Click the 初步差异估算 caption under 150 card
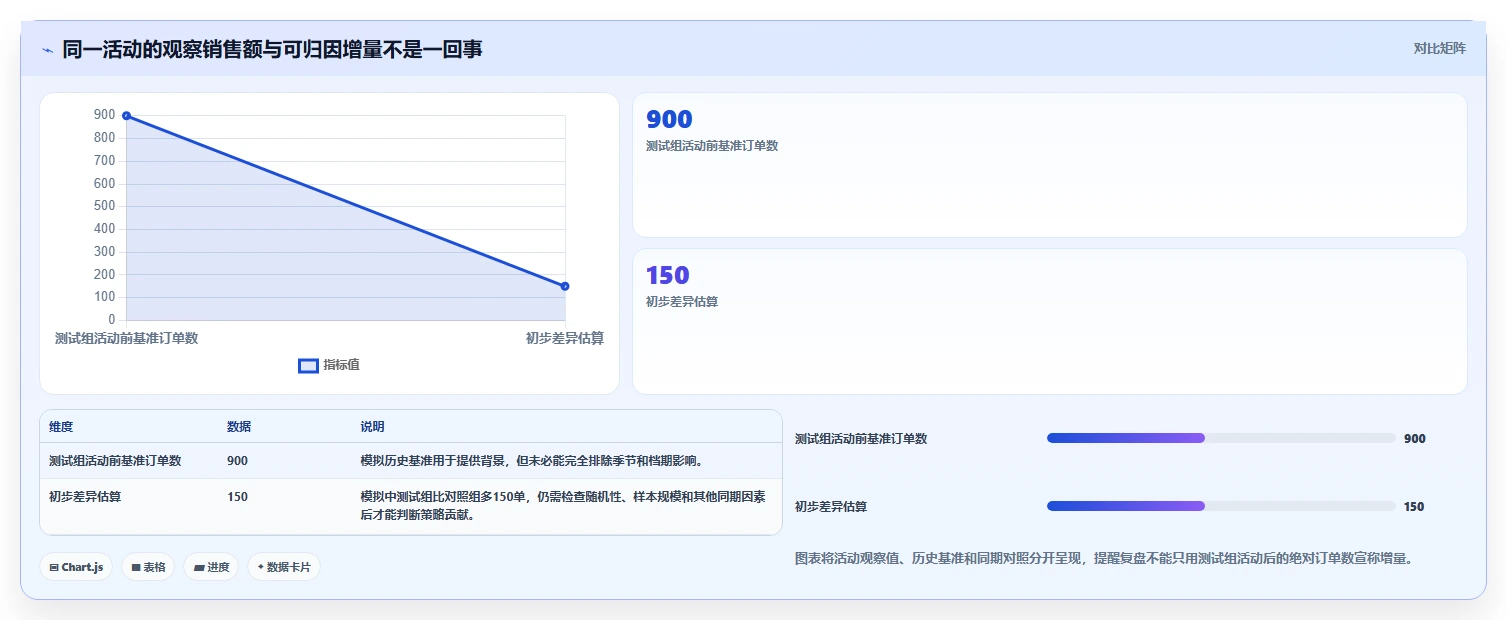Image resolution: width=1507 pixels, height=620 pixels. [x=682, y=302]
